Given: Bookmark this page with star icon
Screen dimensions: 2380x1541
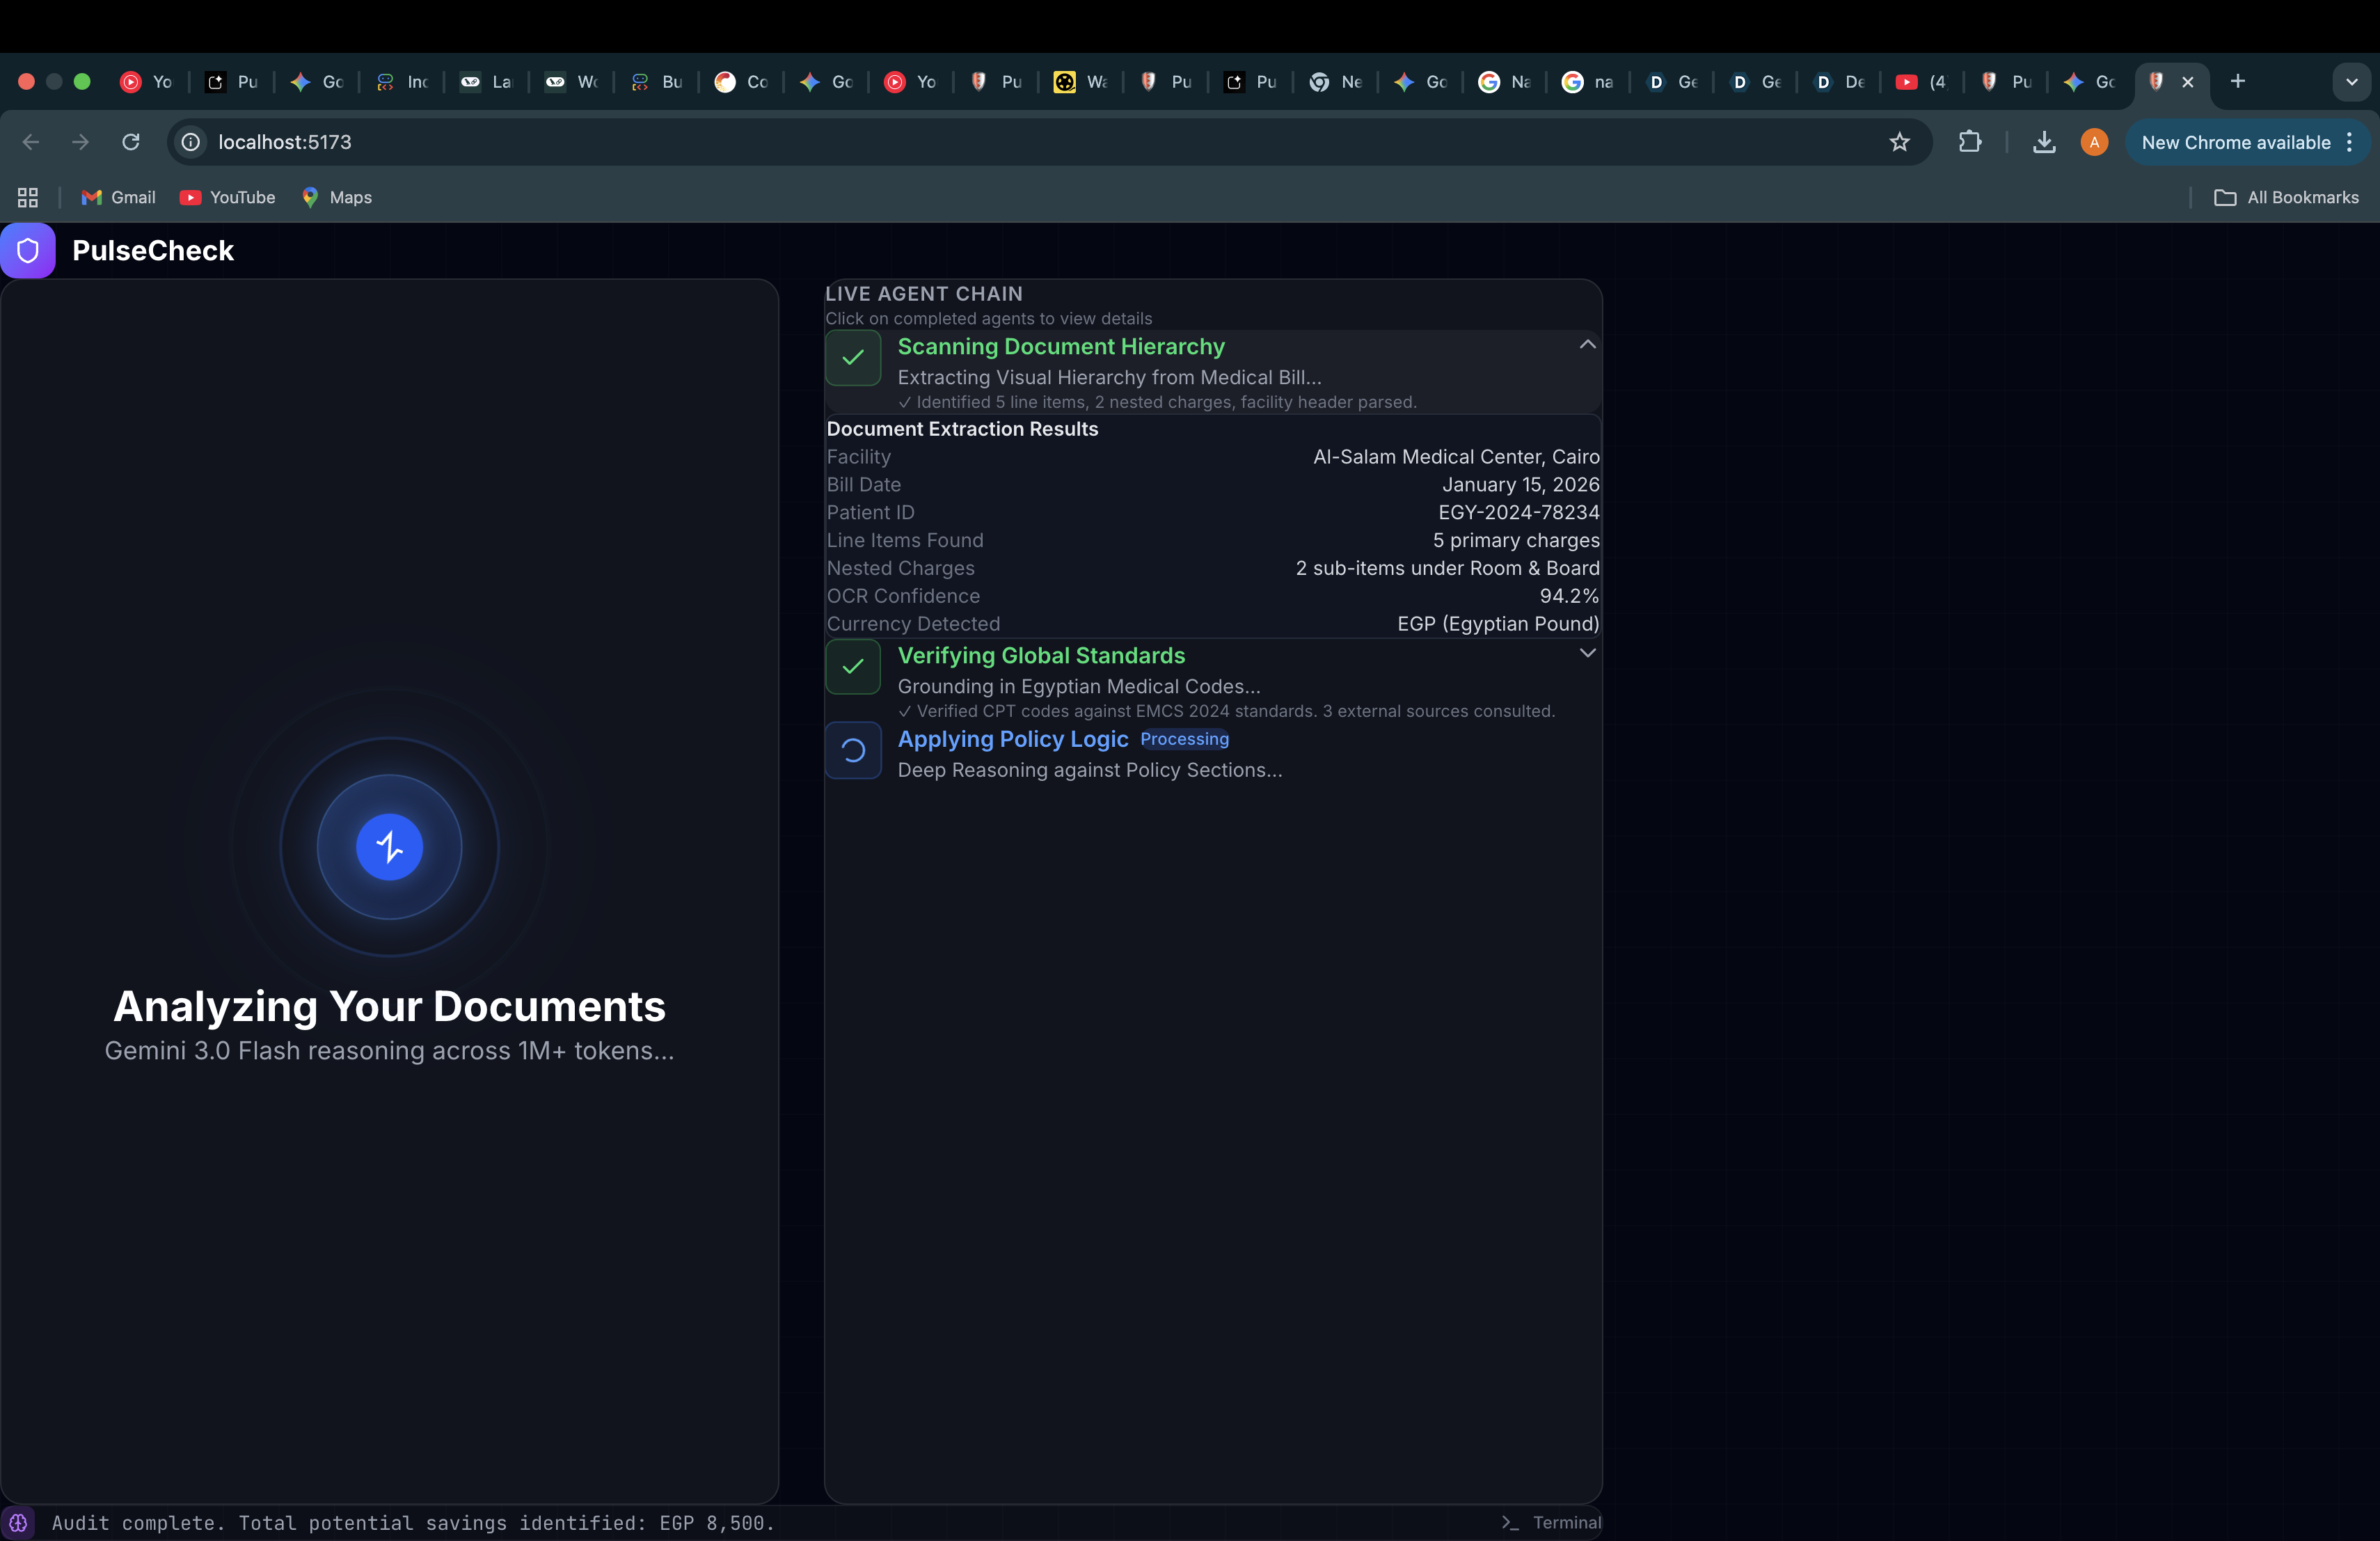Looking at the screenshot, I should coord(1899,142).
